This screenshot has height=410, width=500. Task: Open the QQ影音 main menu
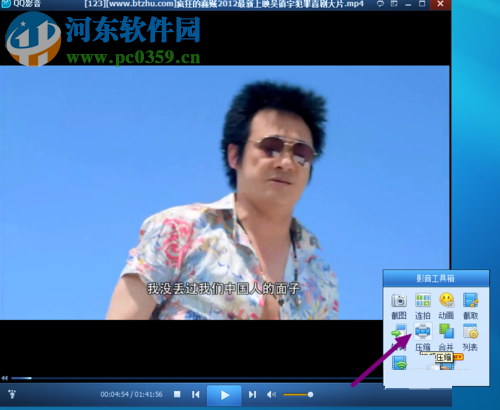(x=21, y=4)
